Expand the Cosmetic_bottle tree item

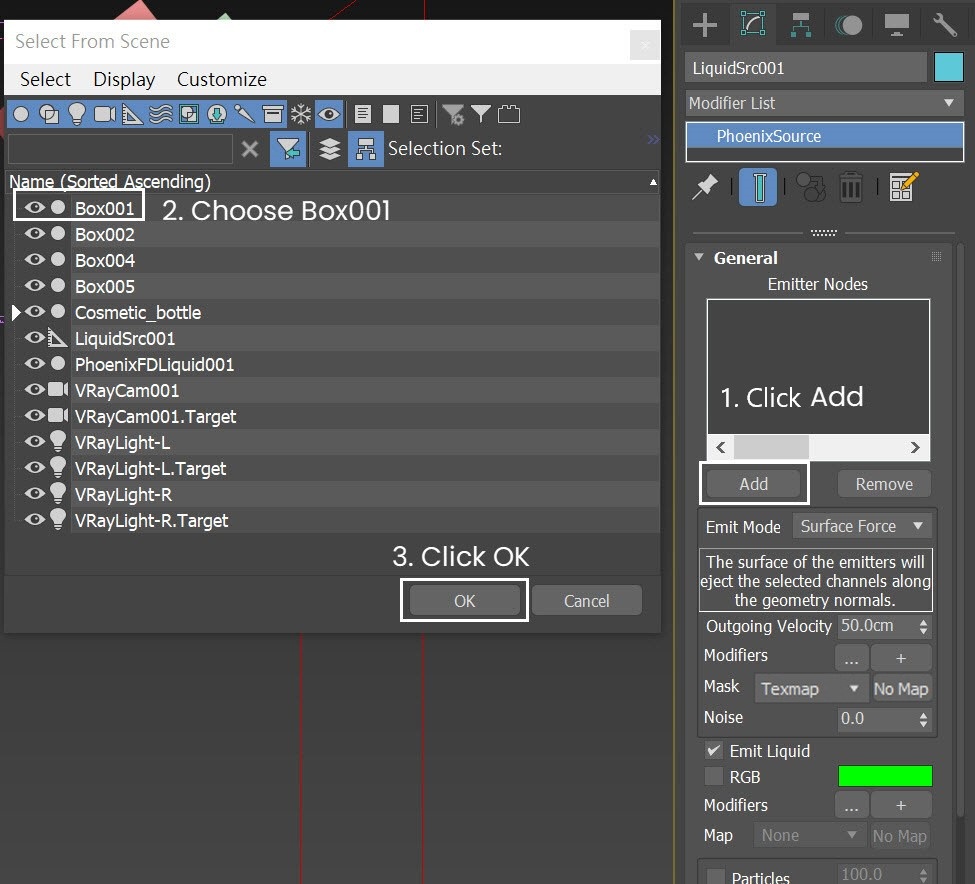coord(16,312)
